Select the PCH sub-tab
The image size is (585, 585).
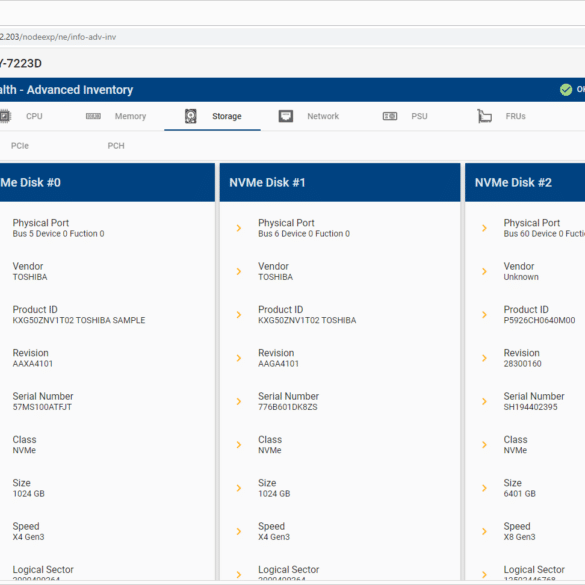click(x=116, y=146)
